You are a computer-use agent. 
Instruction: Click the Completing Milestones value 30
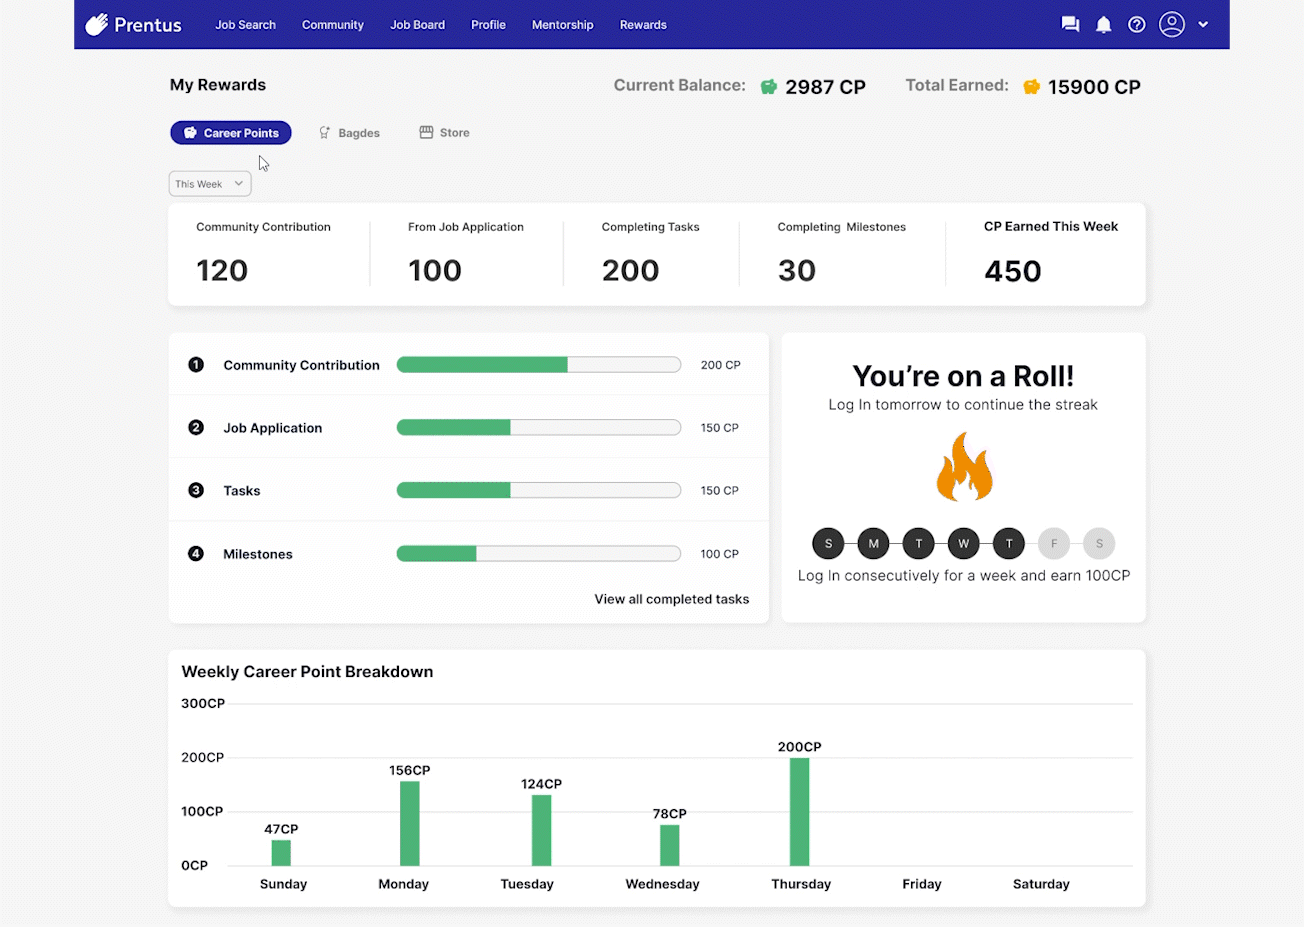[797, 271]
